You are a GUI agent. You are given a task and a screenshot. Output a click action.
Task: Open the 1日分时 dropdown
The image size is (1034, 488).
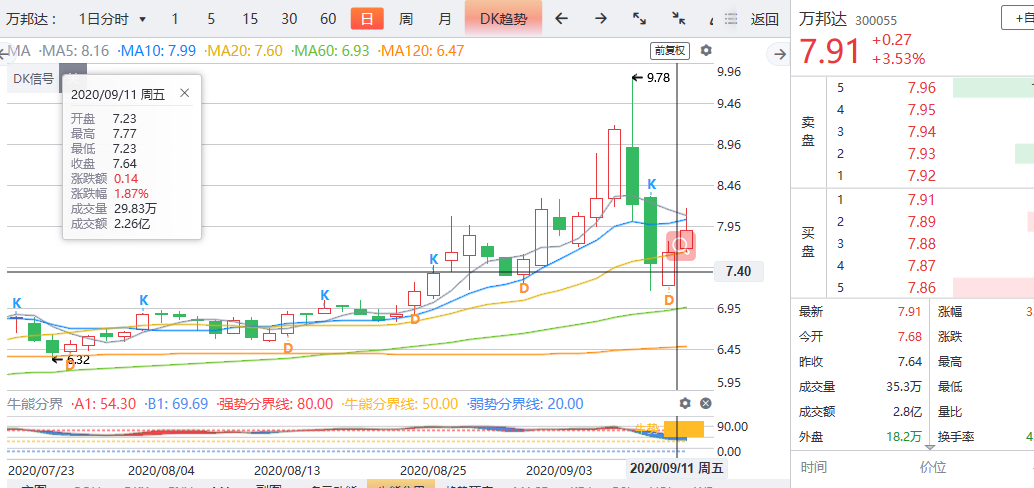point(111,19)
